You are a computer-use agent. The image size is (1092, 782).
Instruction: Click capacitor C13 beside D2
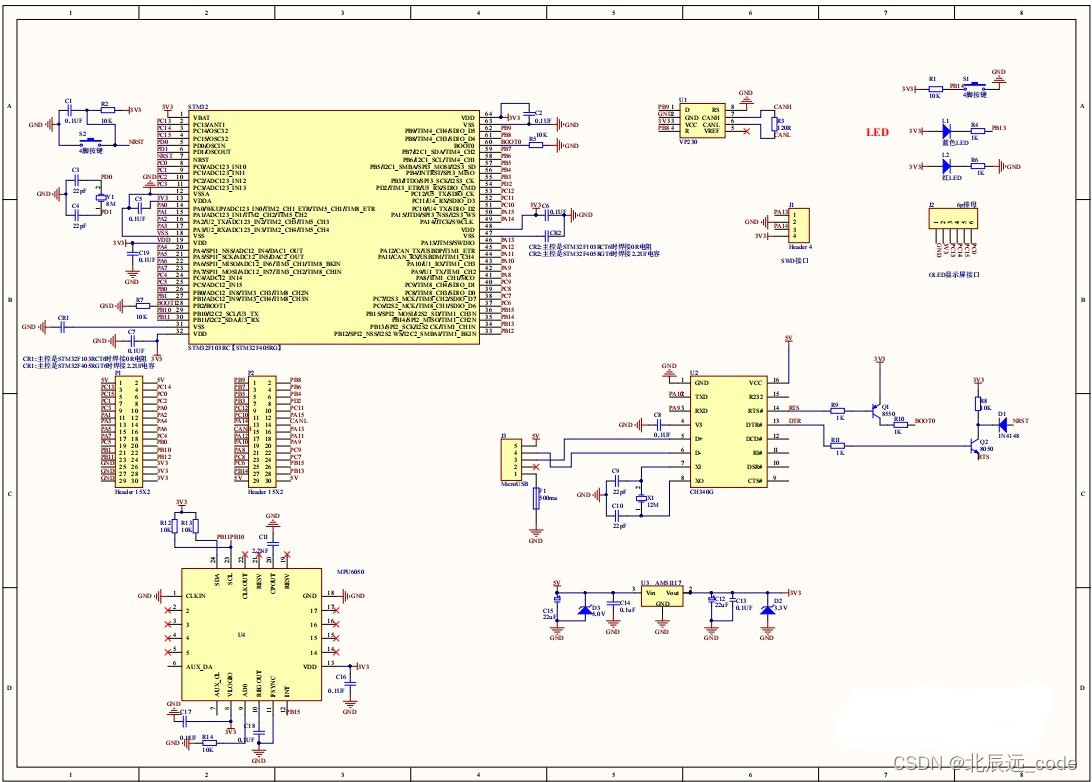[731, 600]
